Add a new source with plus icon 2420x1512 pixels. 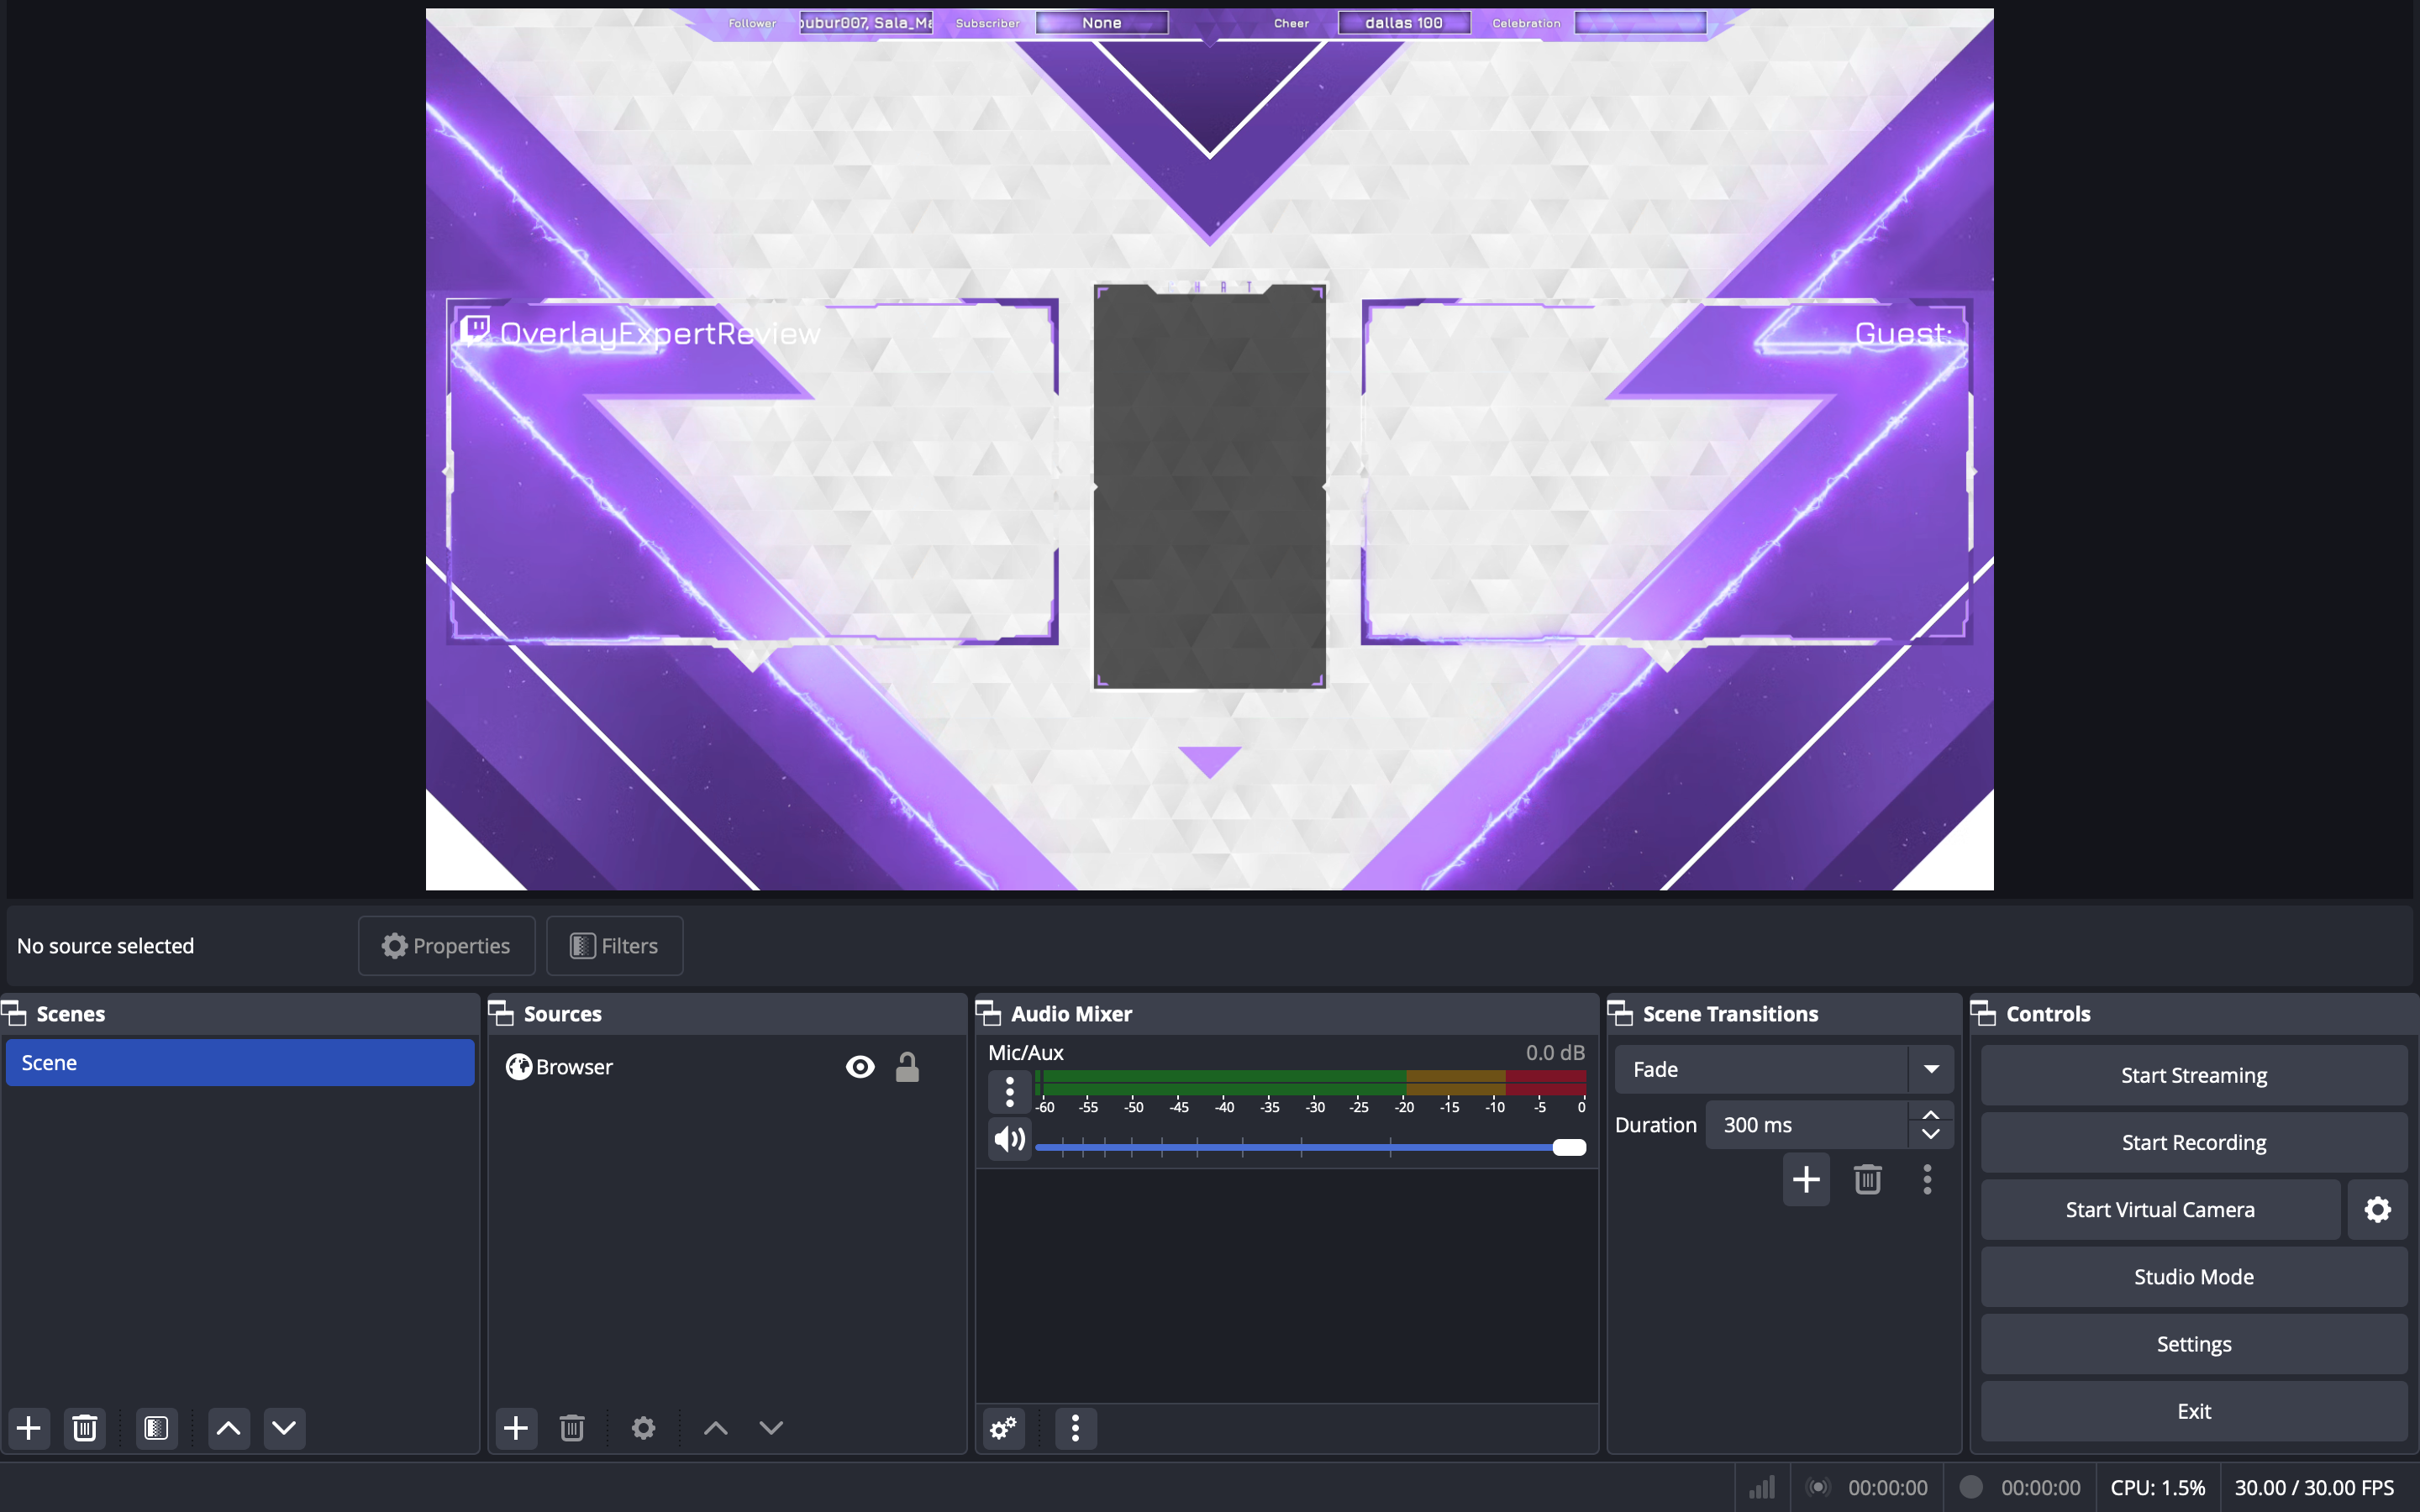coord(516,1428)
